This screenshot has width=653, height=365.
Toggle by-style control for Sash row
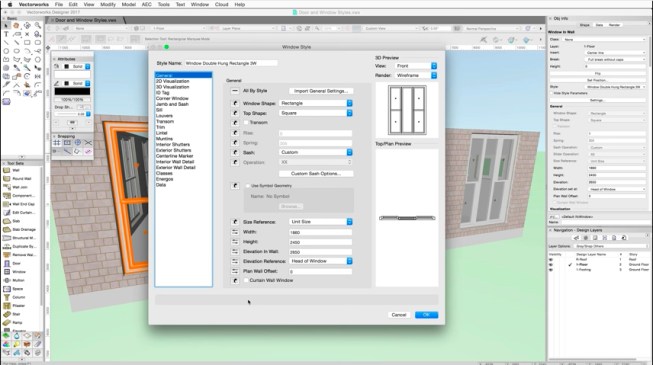235,152
